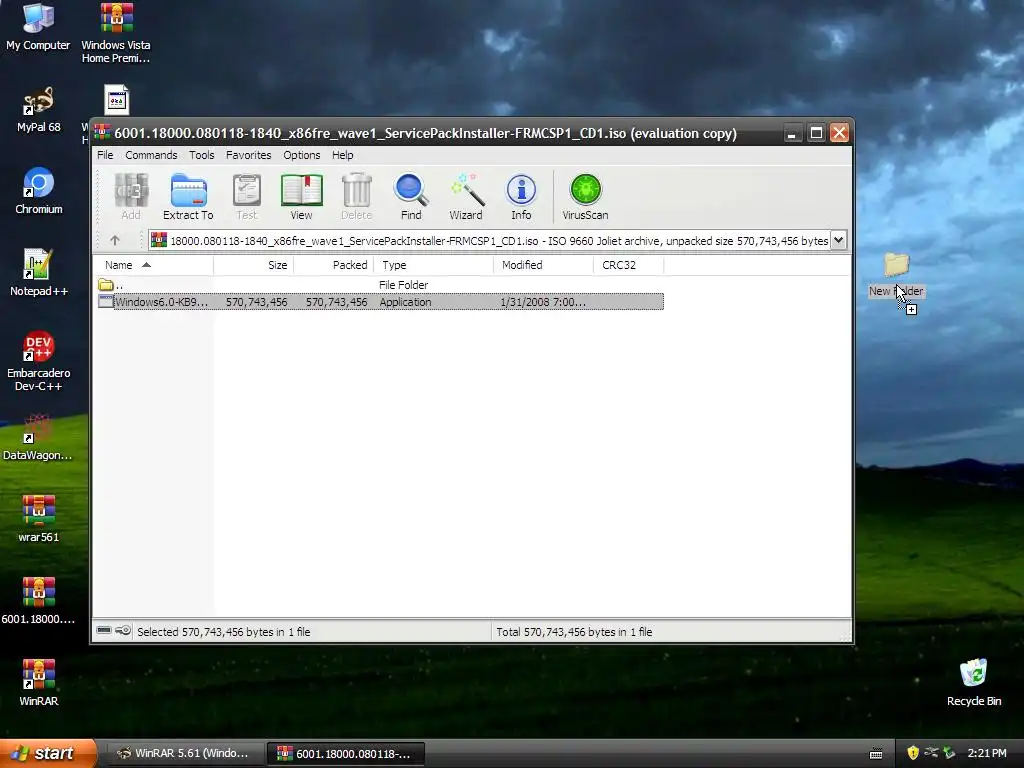Sort by Modified column header

pyautogui.click(x=543, y=264)
